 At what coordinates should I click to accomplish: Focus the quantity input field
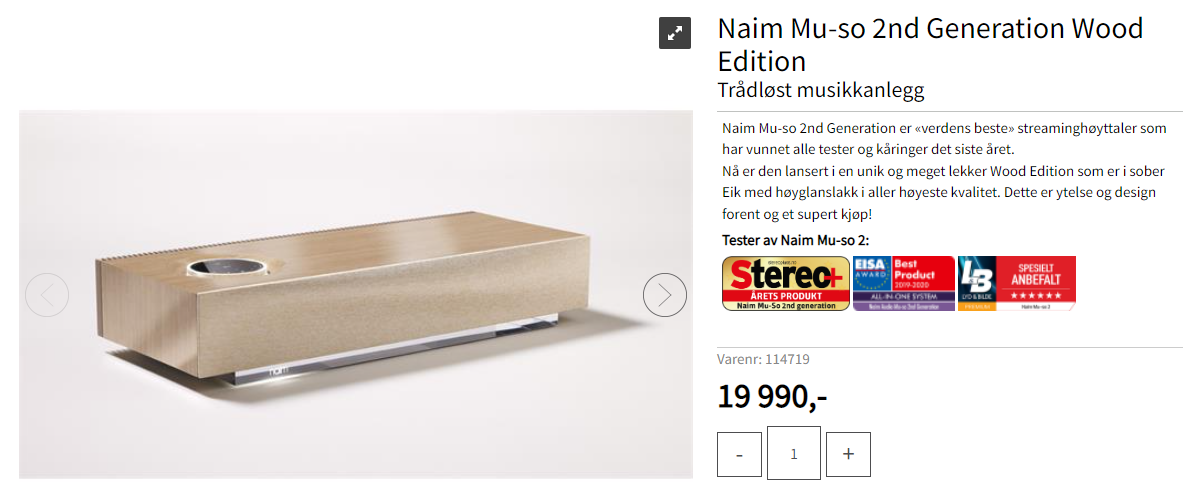pos(794,454)
